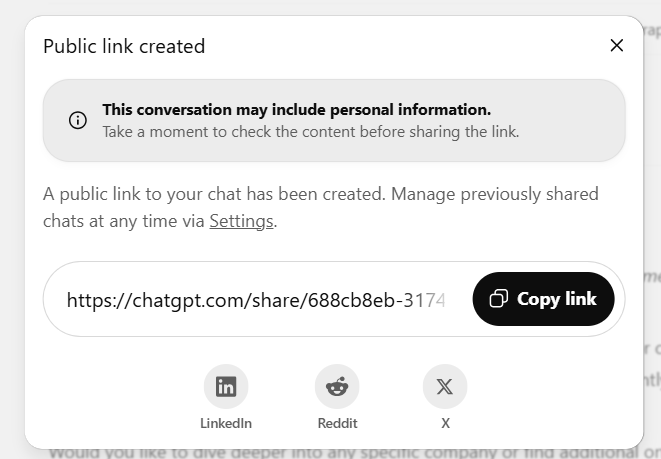Share the chat link on Reddit
Screen dimensions: 661x459
(336, 386)
